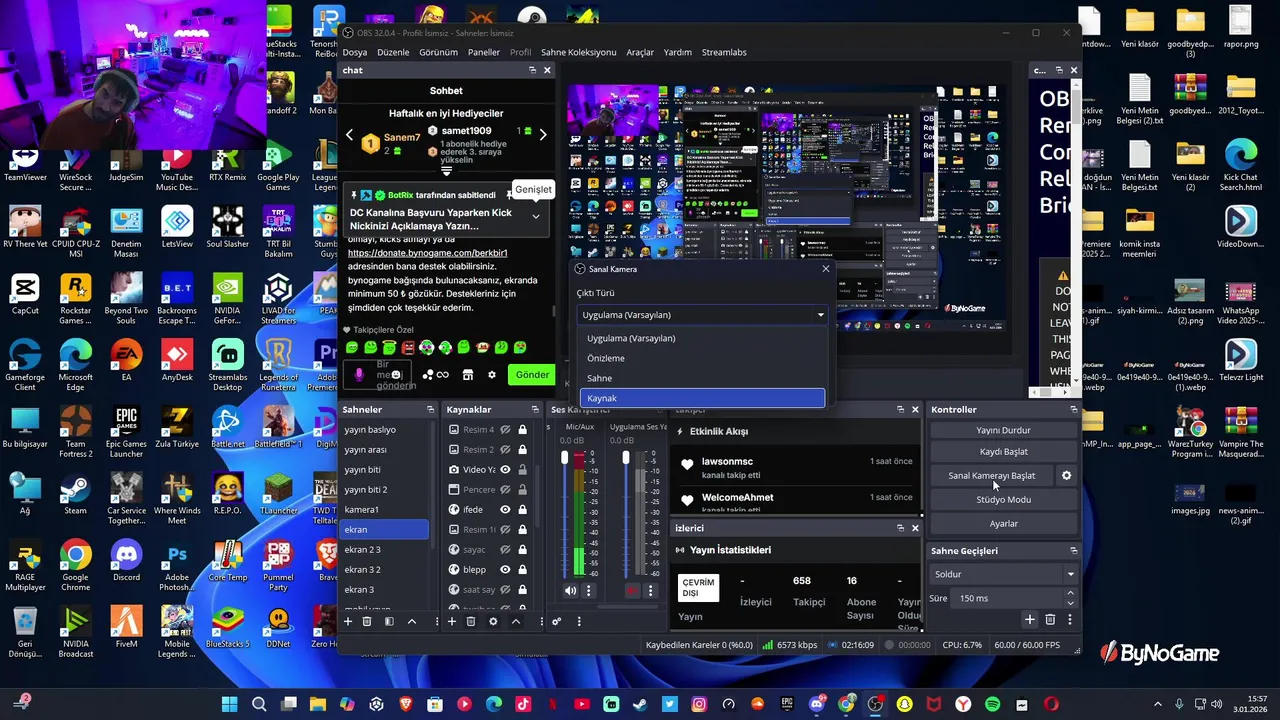
Task: Move selected scene up with arrow icon
Action: [411, 621]
